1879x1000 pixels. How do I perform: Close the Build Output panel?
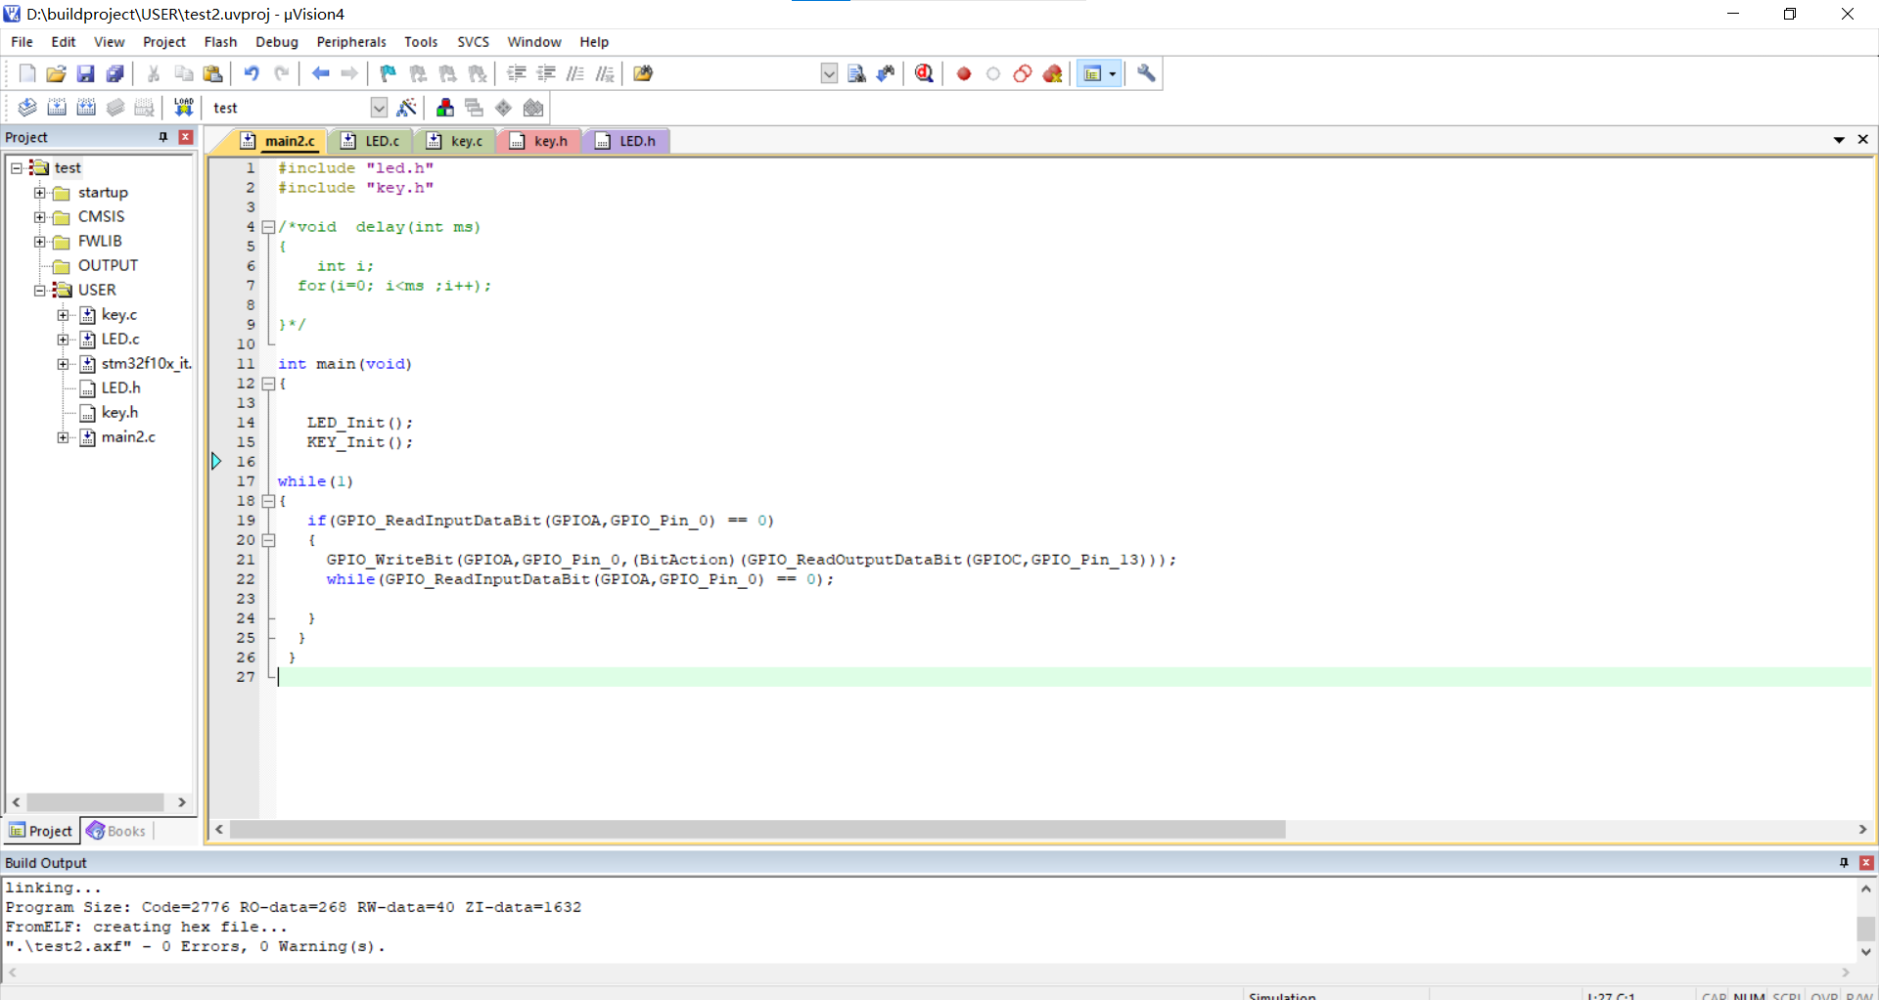1866,862
